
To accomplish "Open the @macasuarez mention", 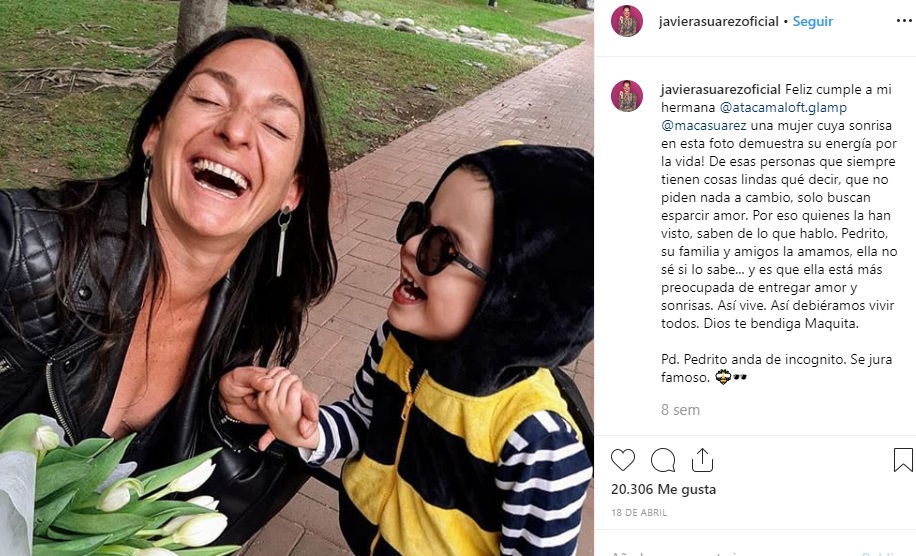I will (x=704, y=126).
